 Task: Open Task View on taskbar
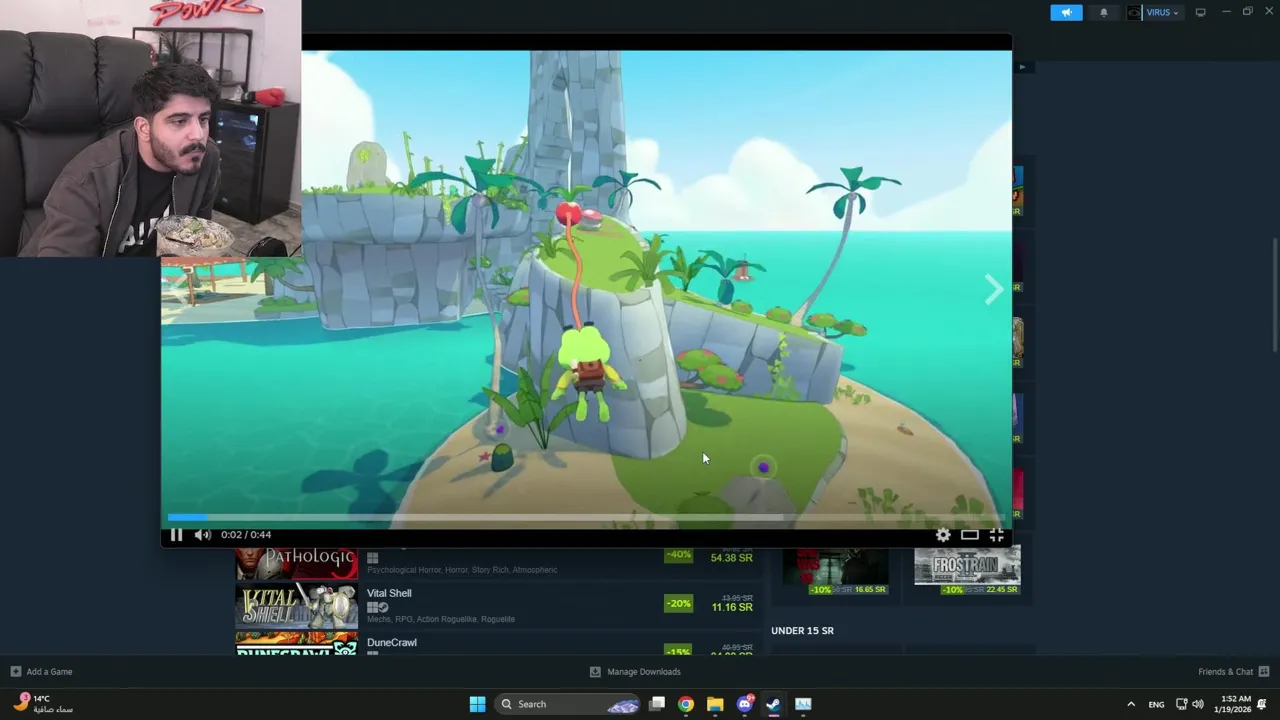(657, 704)
